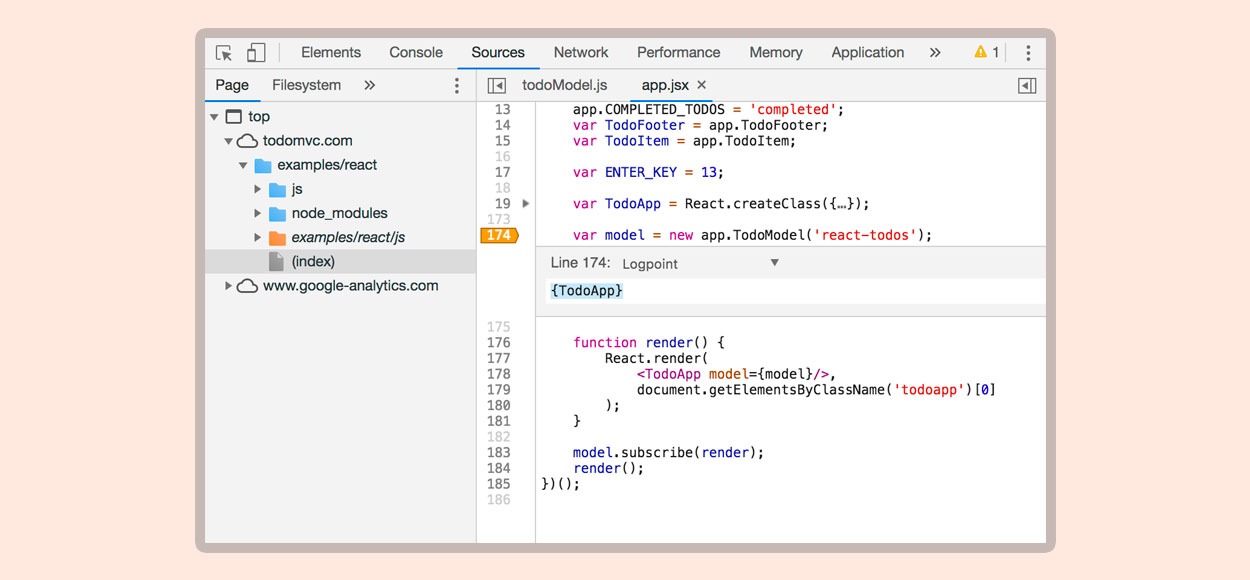Expand the collapsed code fold at line 19
The width and height of the screenshot is (1250, 580).
526,204
